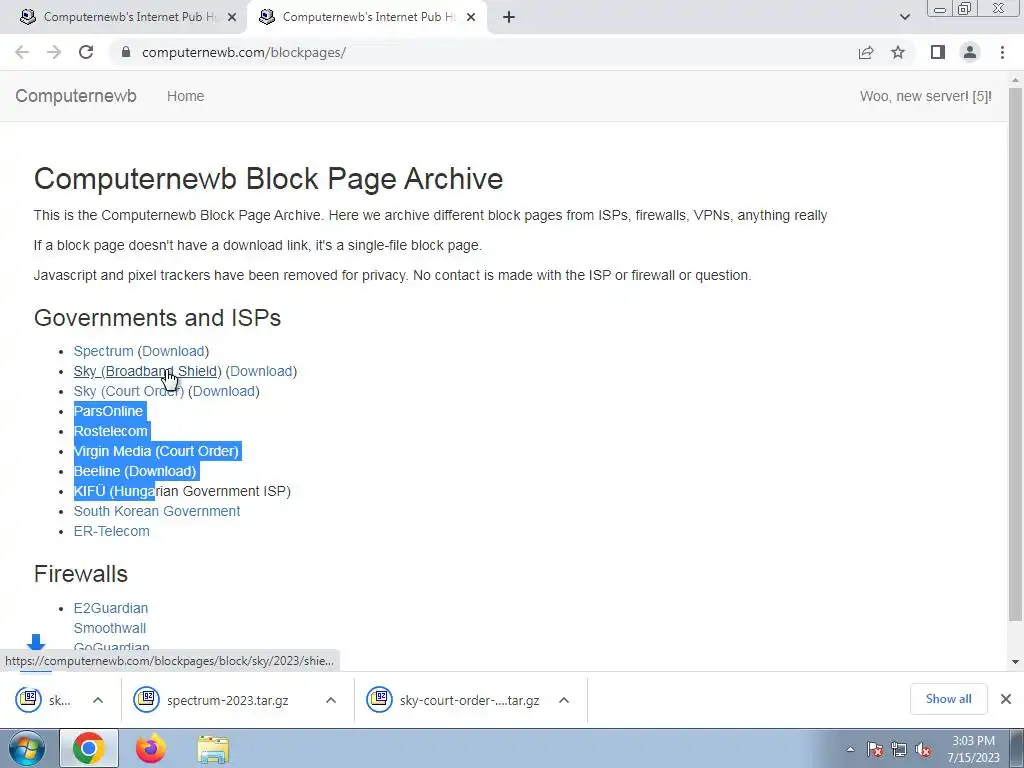Close the active Computernewb tab

471,17
